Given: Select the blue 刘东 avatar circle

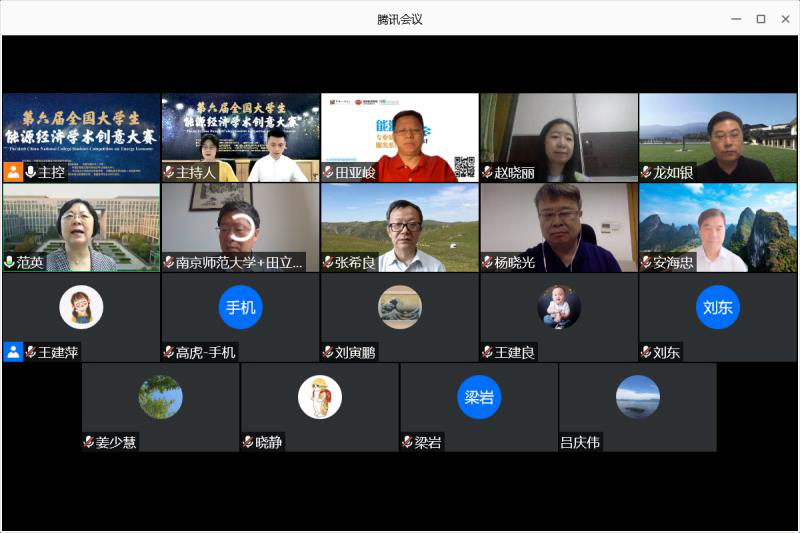Looking at the screenshot, I should click(x=717, y=307).
